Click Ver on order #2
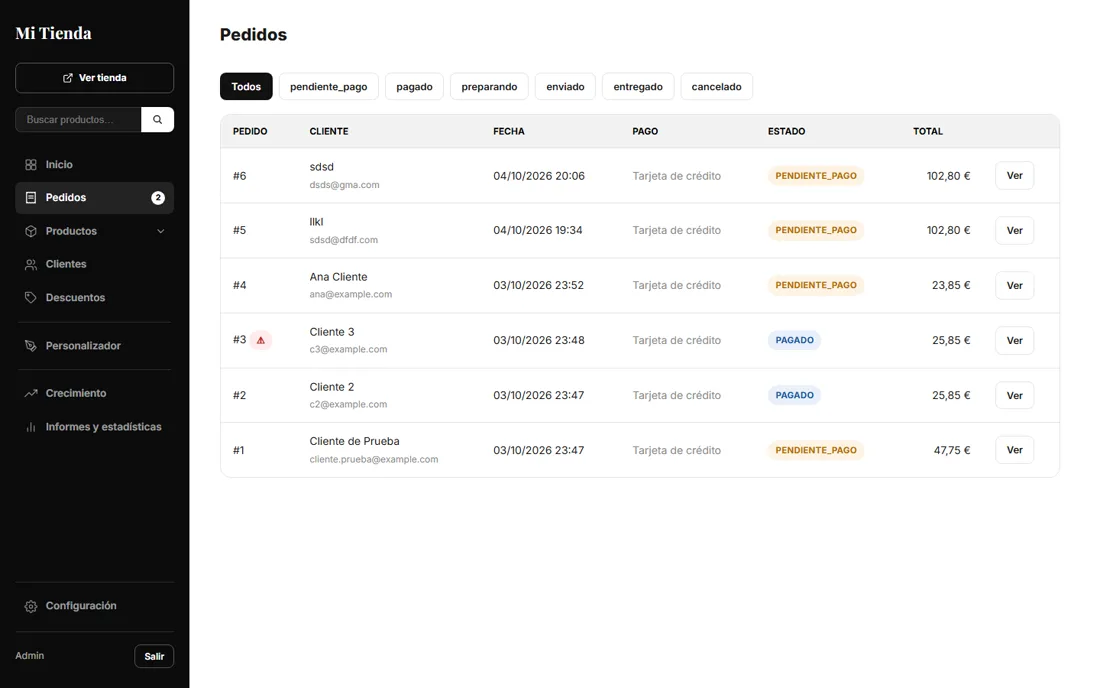 1014,396
